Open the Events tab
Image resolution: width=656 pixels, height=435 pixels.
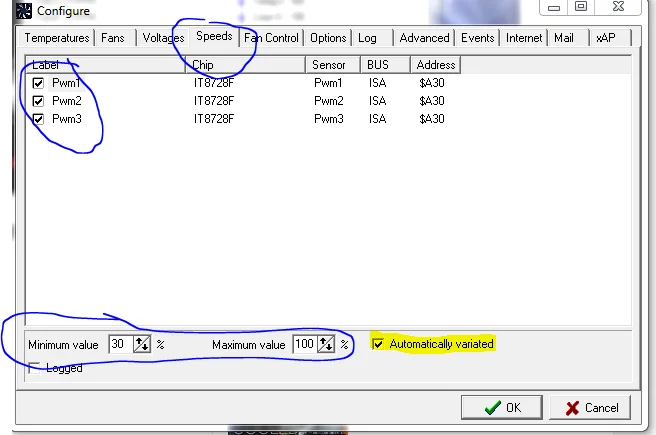477,38
